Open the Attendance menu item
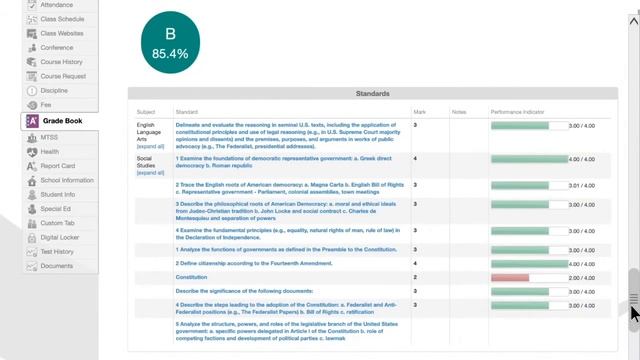Image resolution: width=640 pixels, height=360 pixels. [57, 5]
